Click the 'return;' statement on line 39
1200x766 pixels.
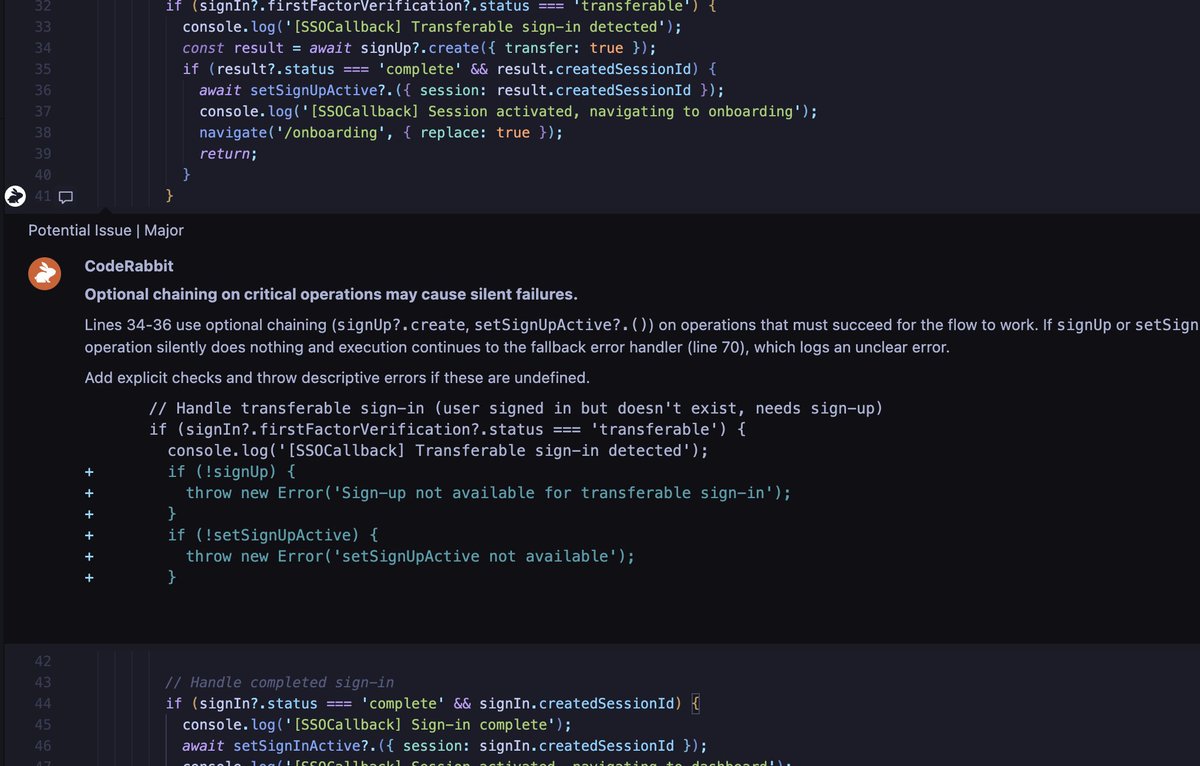(228, 153)
